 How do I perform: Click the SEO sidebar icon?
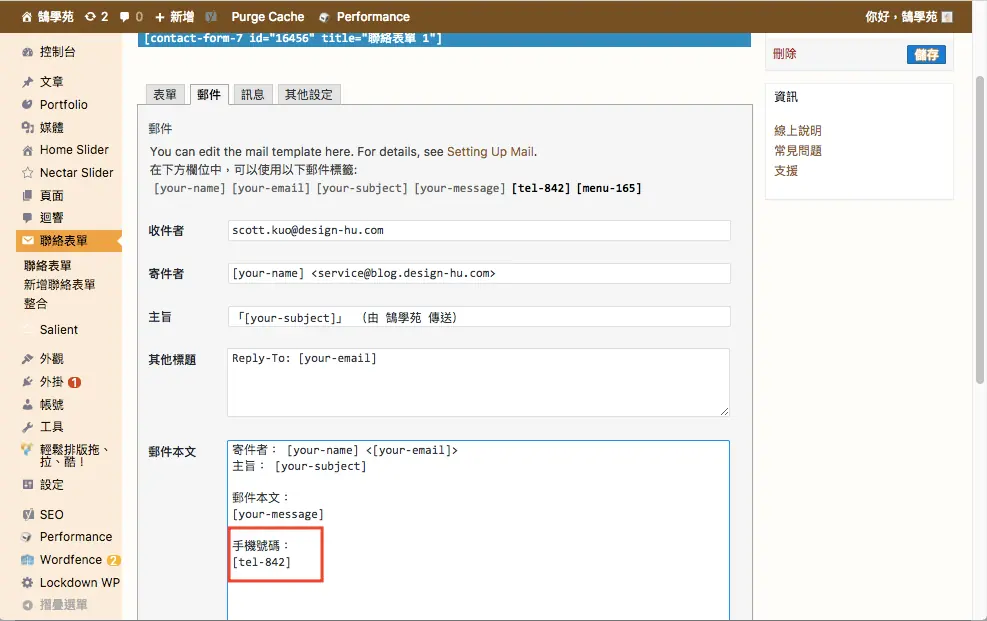27,515
